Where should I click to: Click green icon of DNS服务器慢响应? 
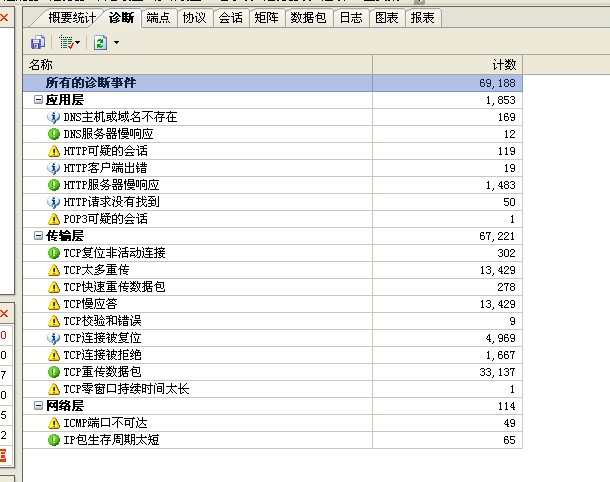pyautogui.click(x=53, y=134)
